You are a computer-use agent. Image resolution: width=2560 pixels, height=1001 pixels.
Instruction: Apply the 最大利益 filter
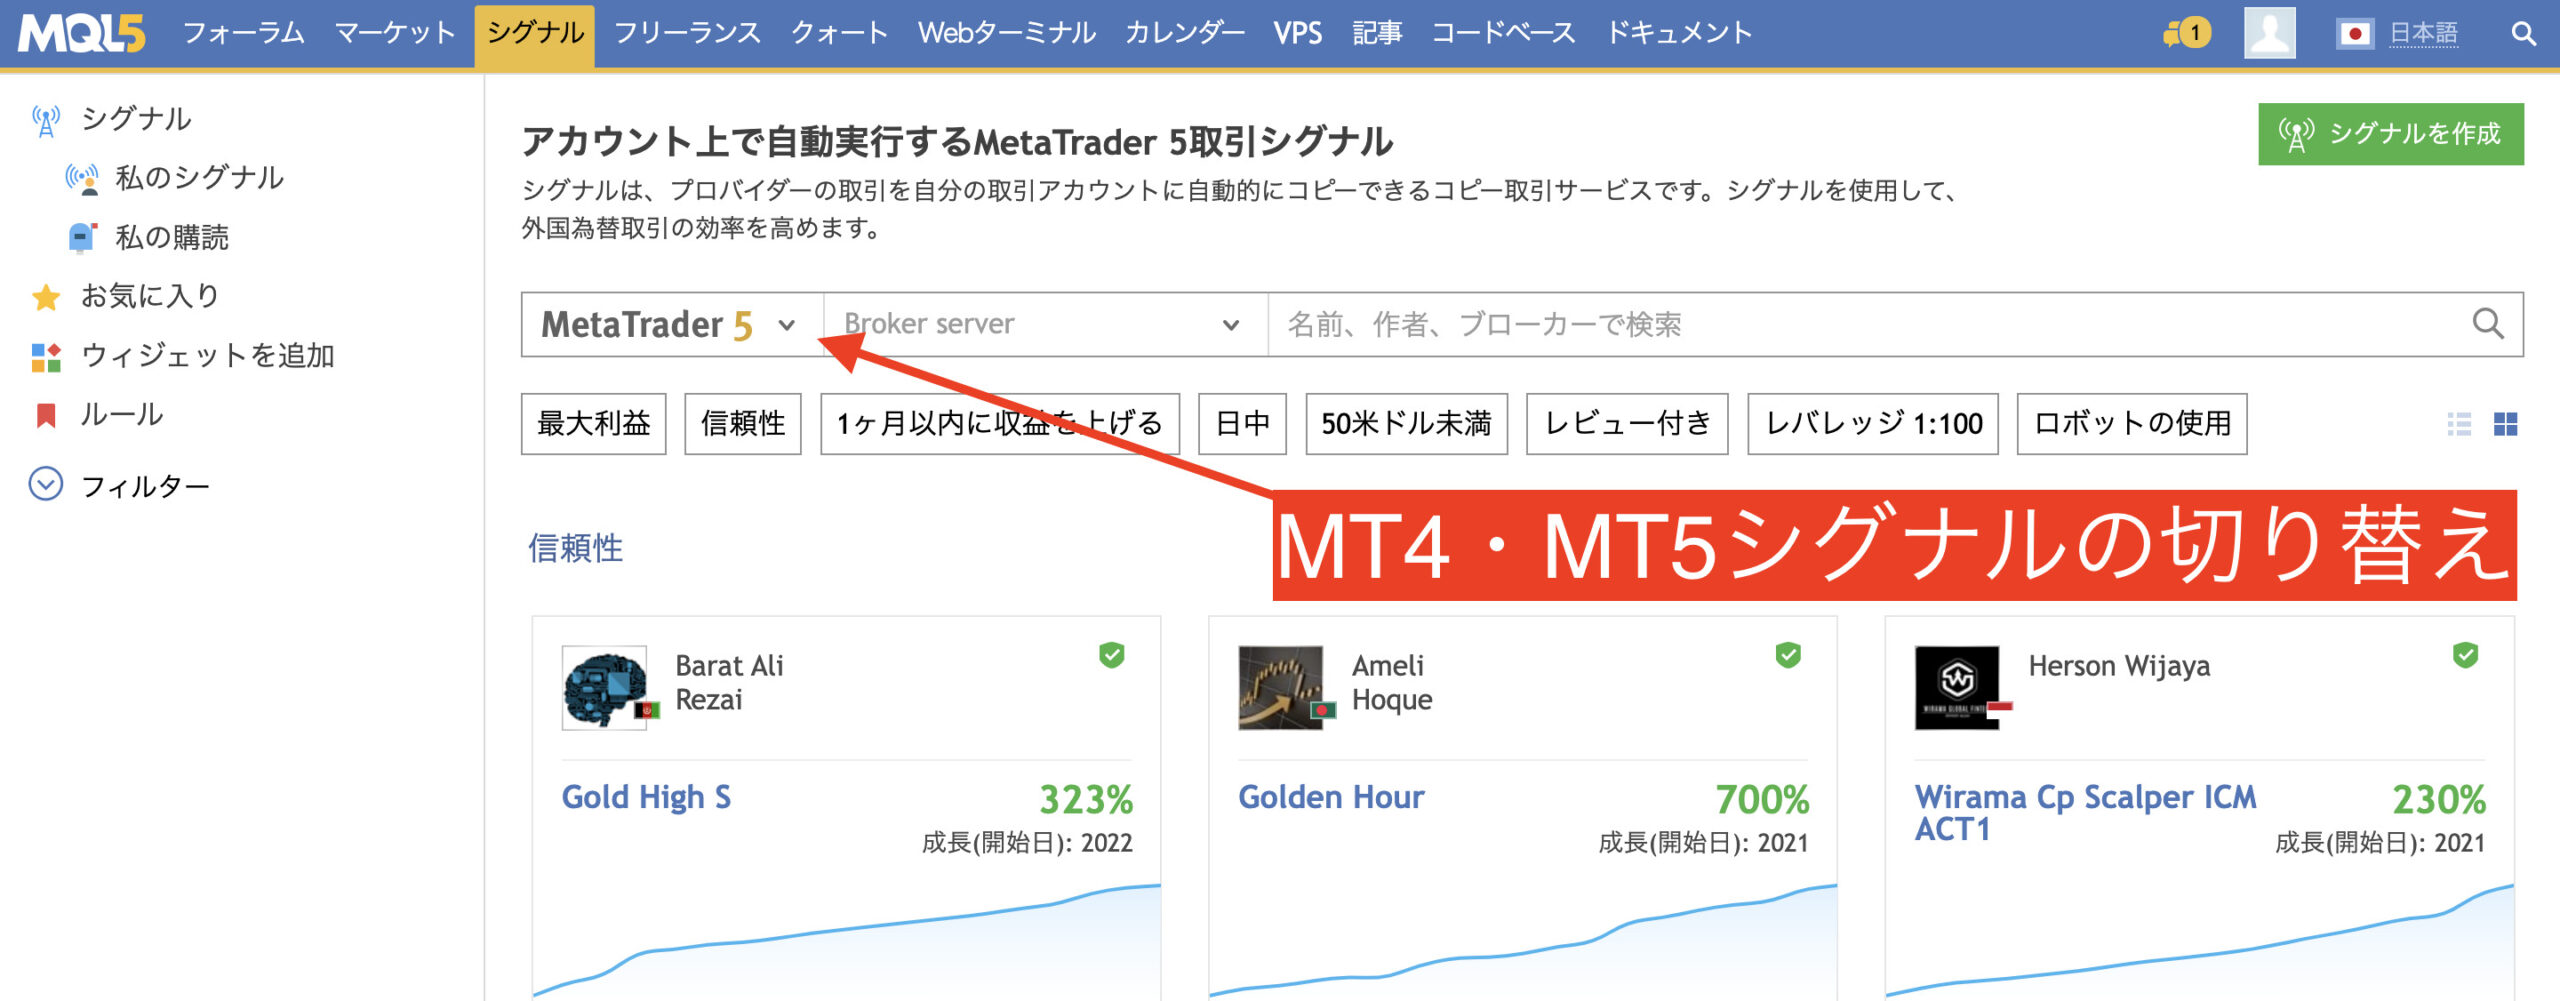[594, 424]
